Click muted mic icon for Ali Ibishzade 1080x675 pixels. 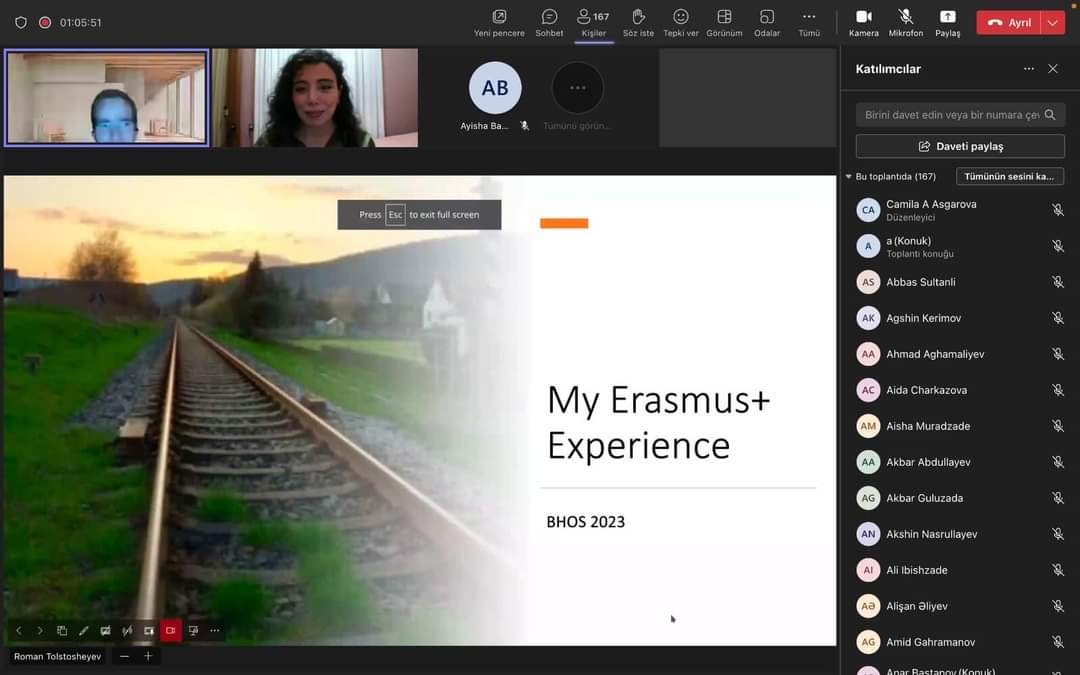(x=1058, y=570)
